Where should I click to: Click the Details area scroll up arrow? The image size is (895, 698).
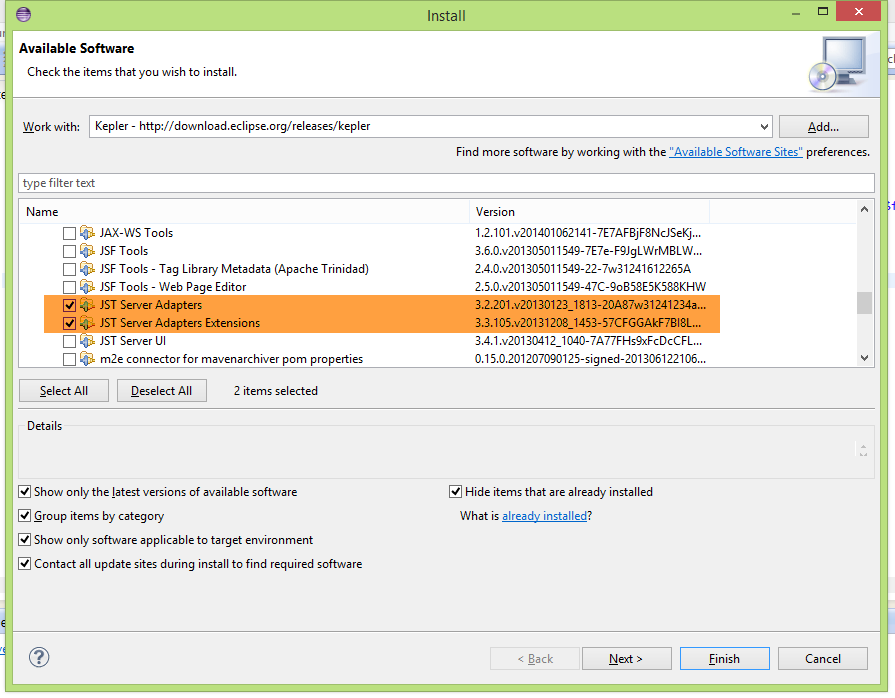tap(863, 446)
